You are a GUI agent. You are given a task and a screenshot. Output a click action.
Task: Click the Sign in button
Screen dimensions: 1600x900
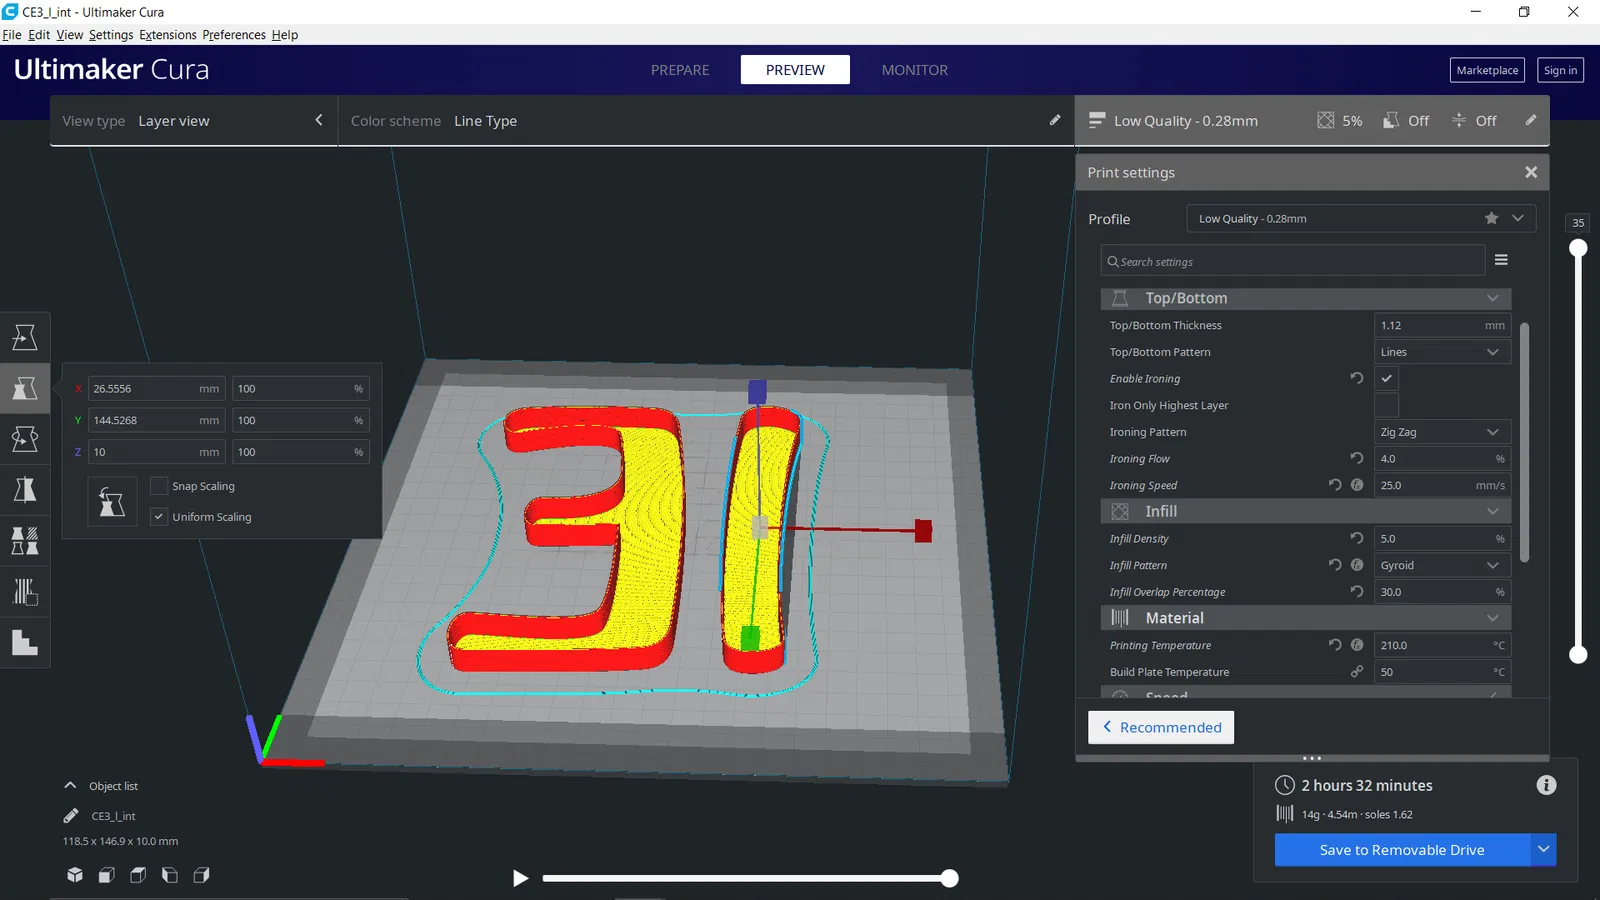[x=1560, y=70]
